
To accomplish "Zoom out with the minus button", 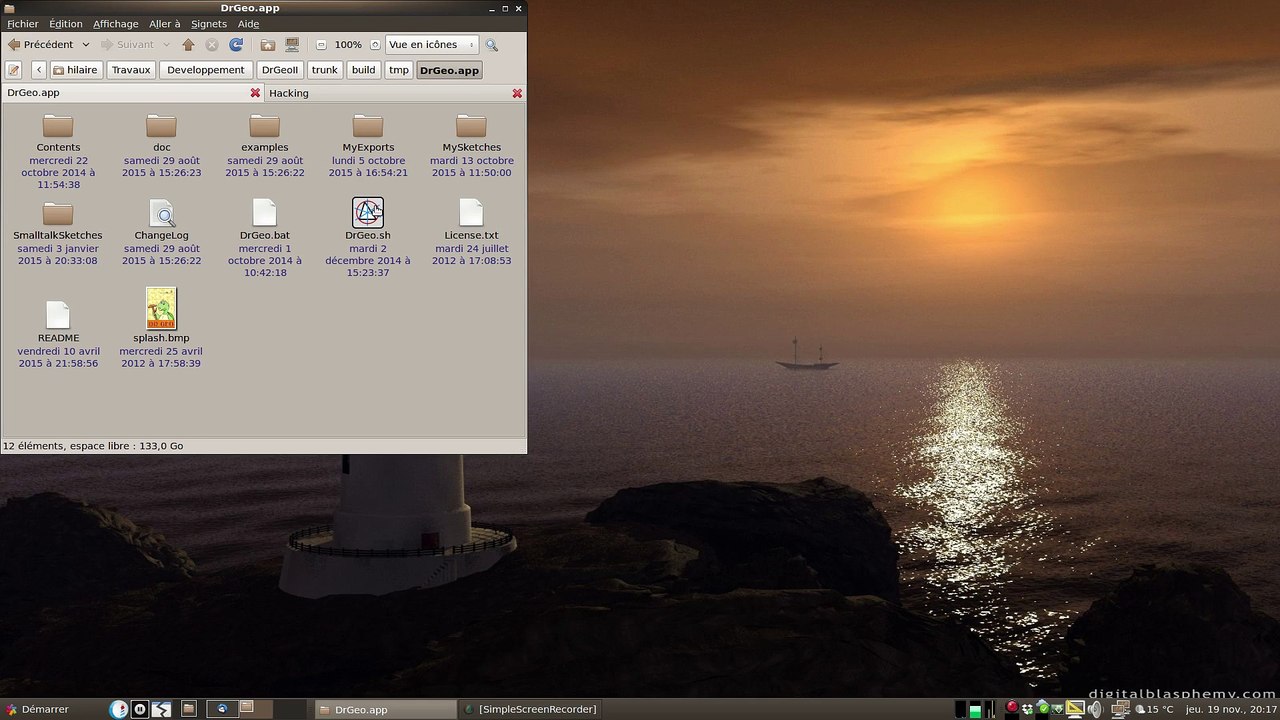I will pos(321,45).
